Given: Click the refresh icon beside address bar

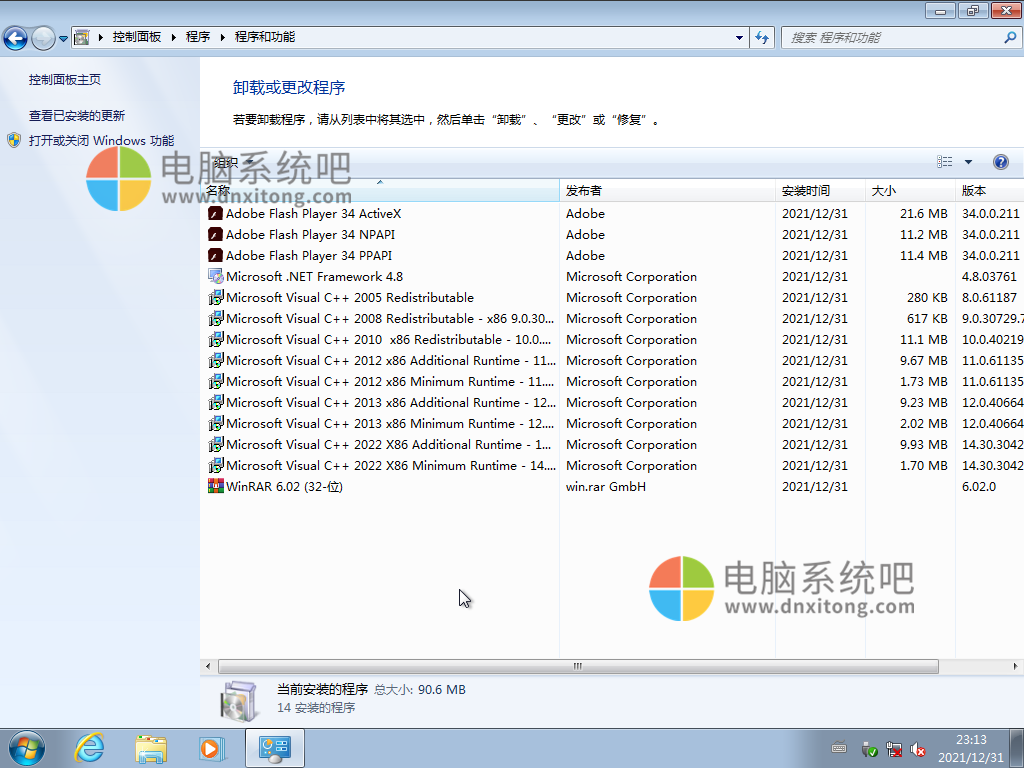Looking at the screenshot, I should click(x=763, y=37).
